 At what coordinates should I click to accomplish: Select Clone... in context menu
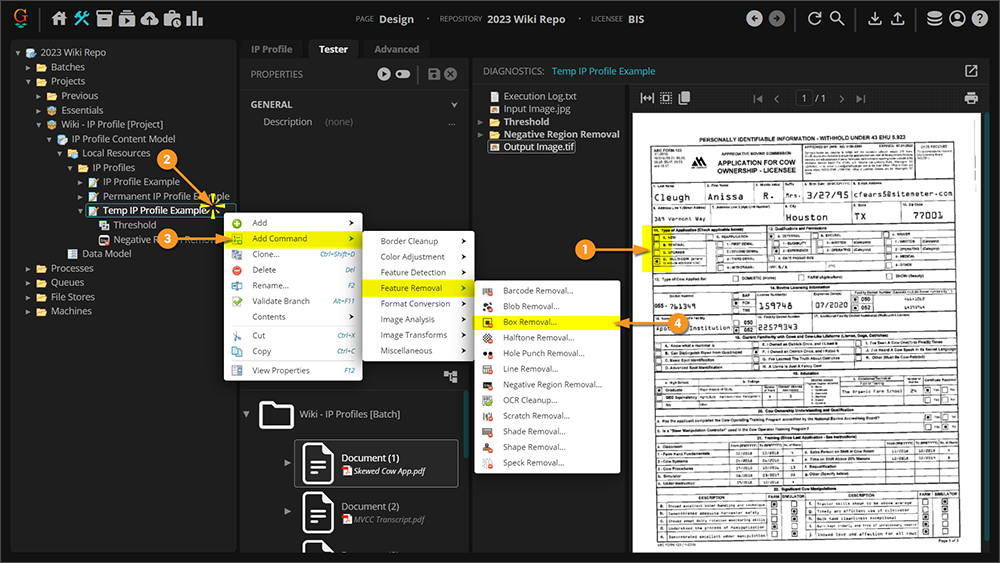click(293, 254)
